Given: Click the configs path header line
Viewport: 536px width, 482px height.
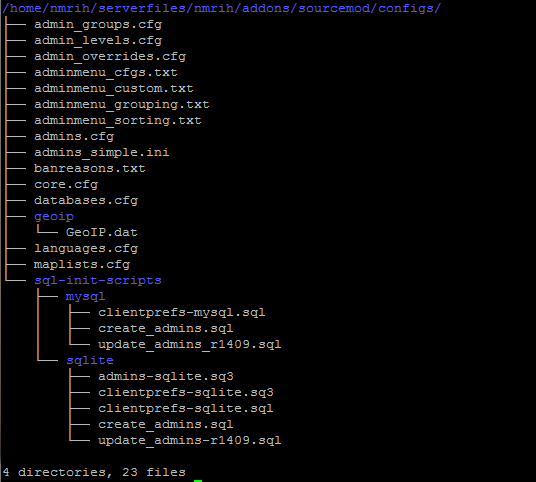Looking at the screenshot, I should pos(222,8).
